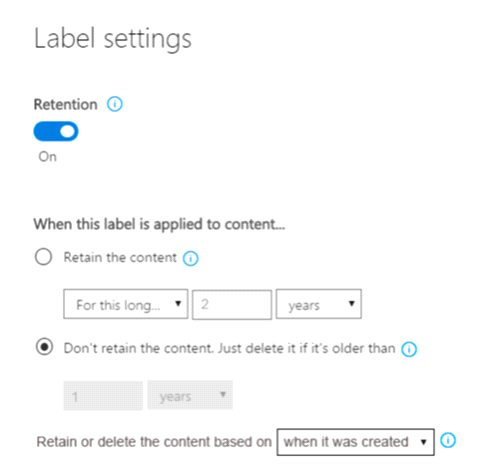Image resolution: width=504 pixels, height=464 pixels.
Task: Click Retain or delete the content based on label
Action: [x=154, y=442]
